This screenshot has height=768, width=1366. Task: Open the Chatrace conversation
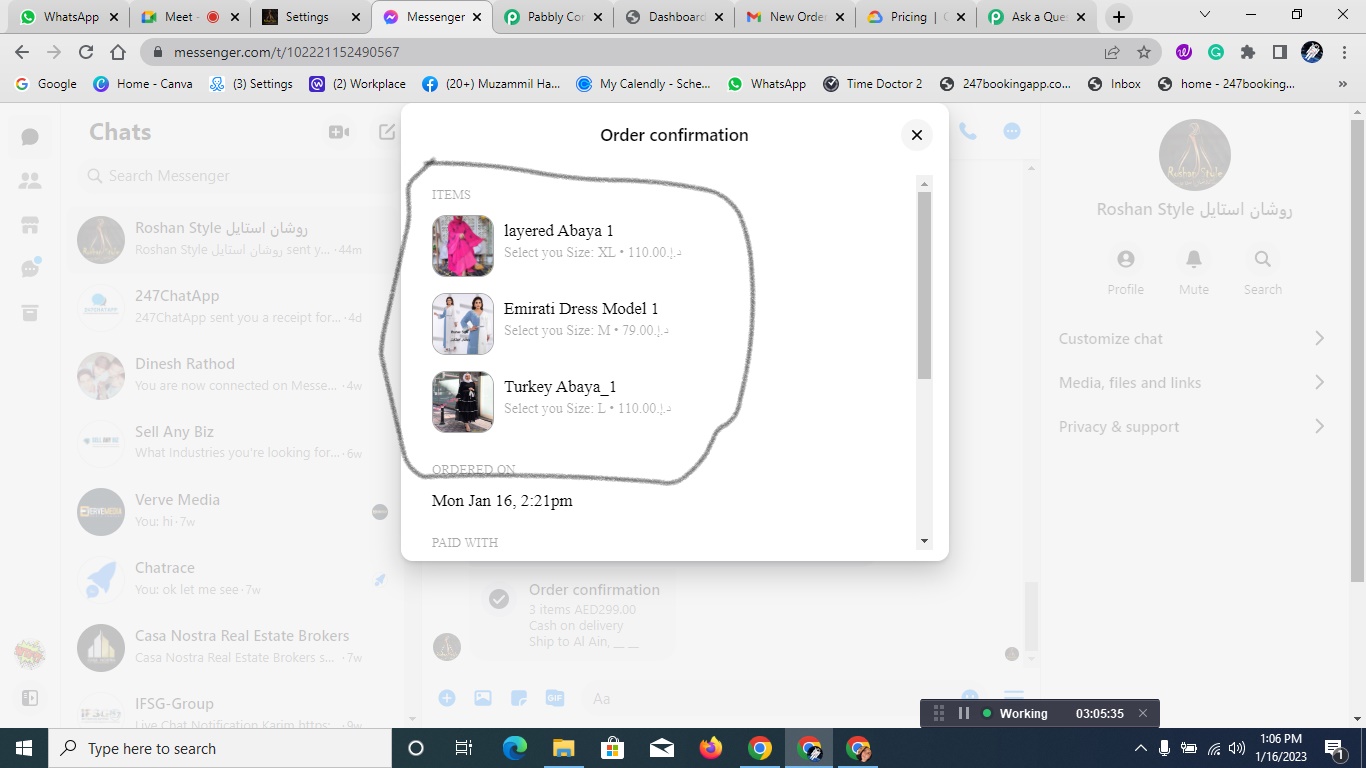pyautogui.click(x=236, y=578)
